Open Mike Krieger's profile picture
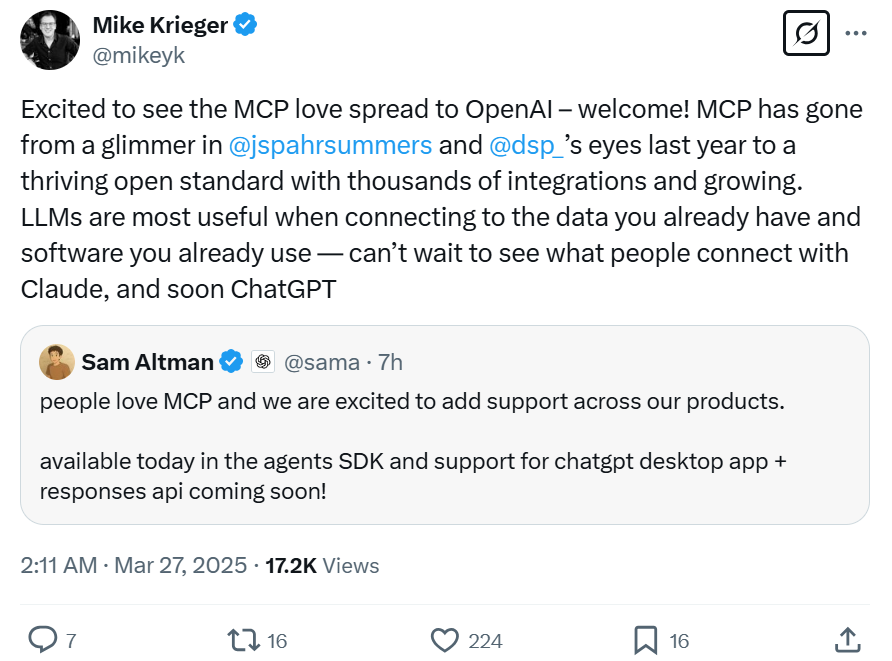Image resolution: width=892 pixels, height=661 pixels. pos(50,40)
